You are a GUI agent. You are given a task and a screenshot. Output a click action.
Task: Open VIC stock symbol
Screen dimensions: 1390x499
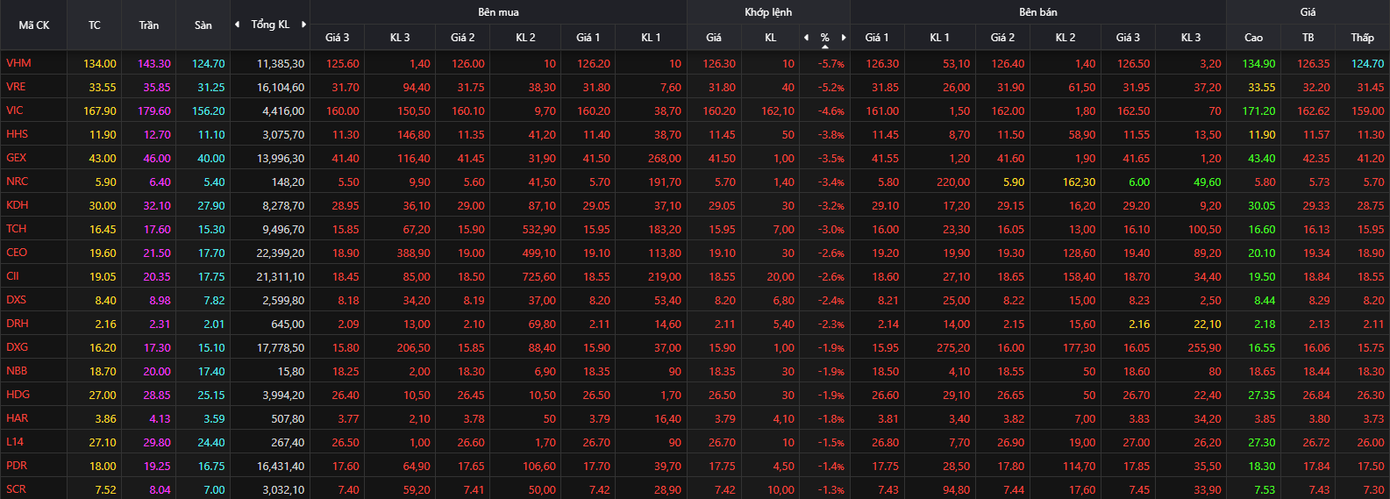pyautogui.click(x=15, y=110)
